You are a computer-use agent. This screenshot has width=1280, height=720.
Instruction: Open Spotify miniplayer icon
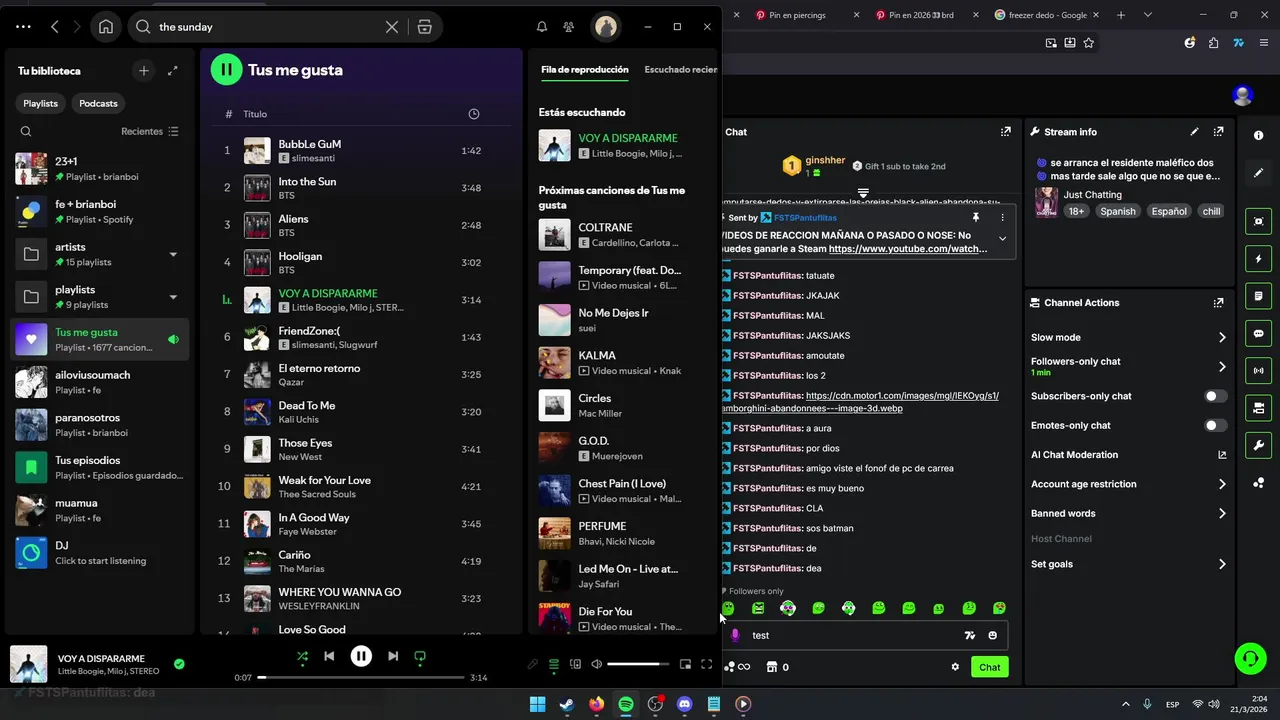pyautogui.click(x=685, y=664)
